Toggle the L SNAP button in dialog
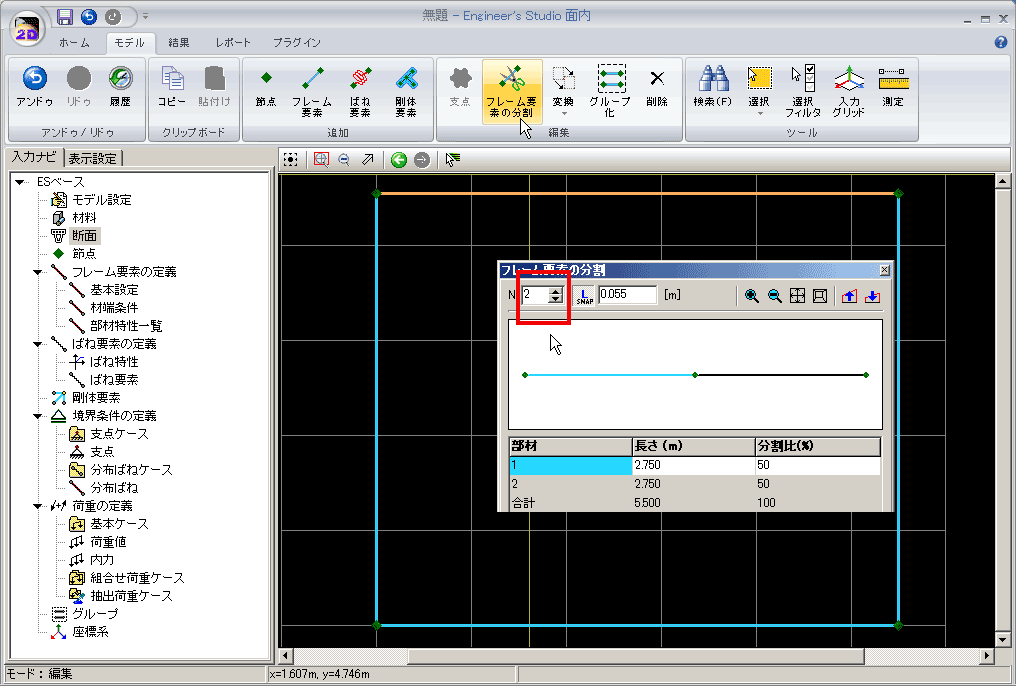 [584, 296]
